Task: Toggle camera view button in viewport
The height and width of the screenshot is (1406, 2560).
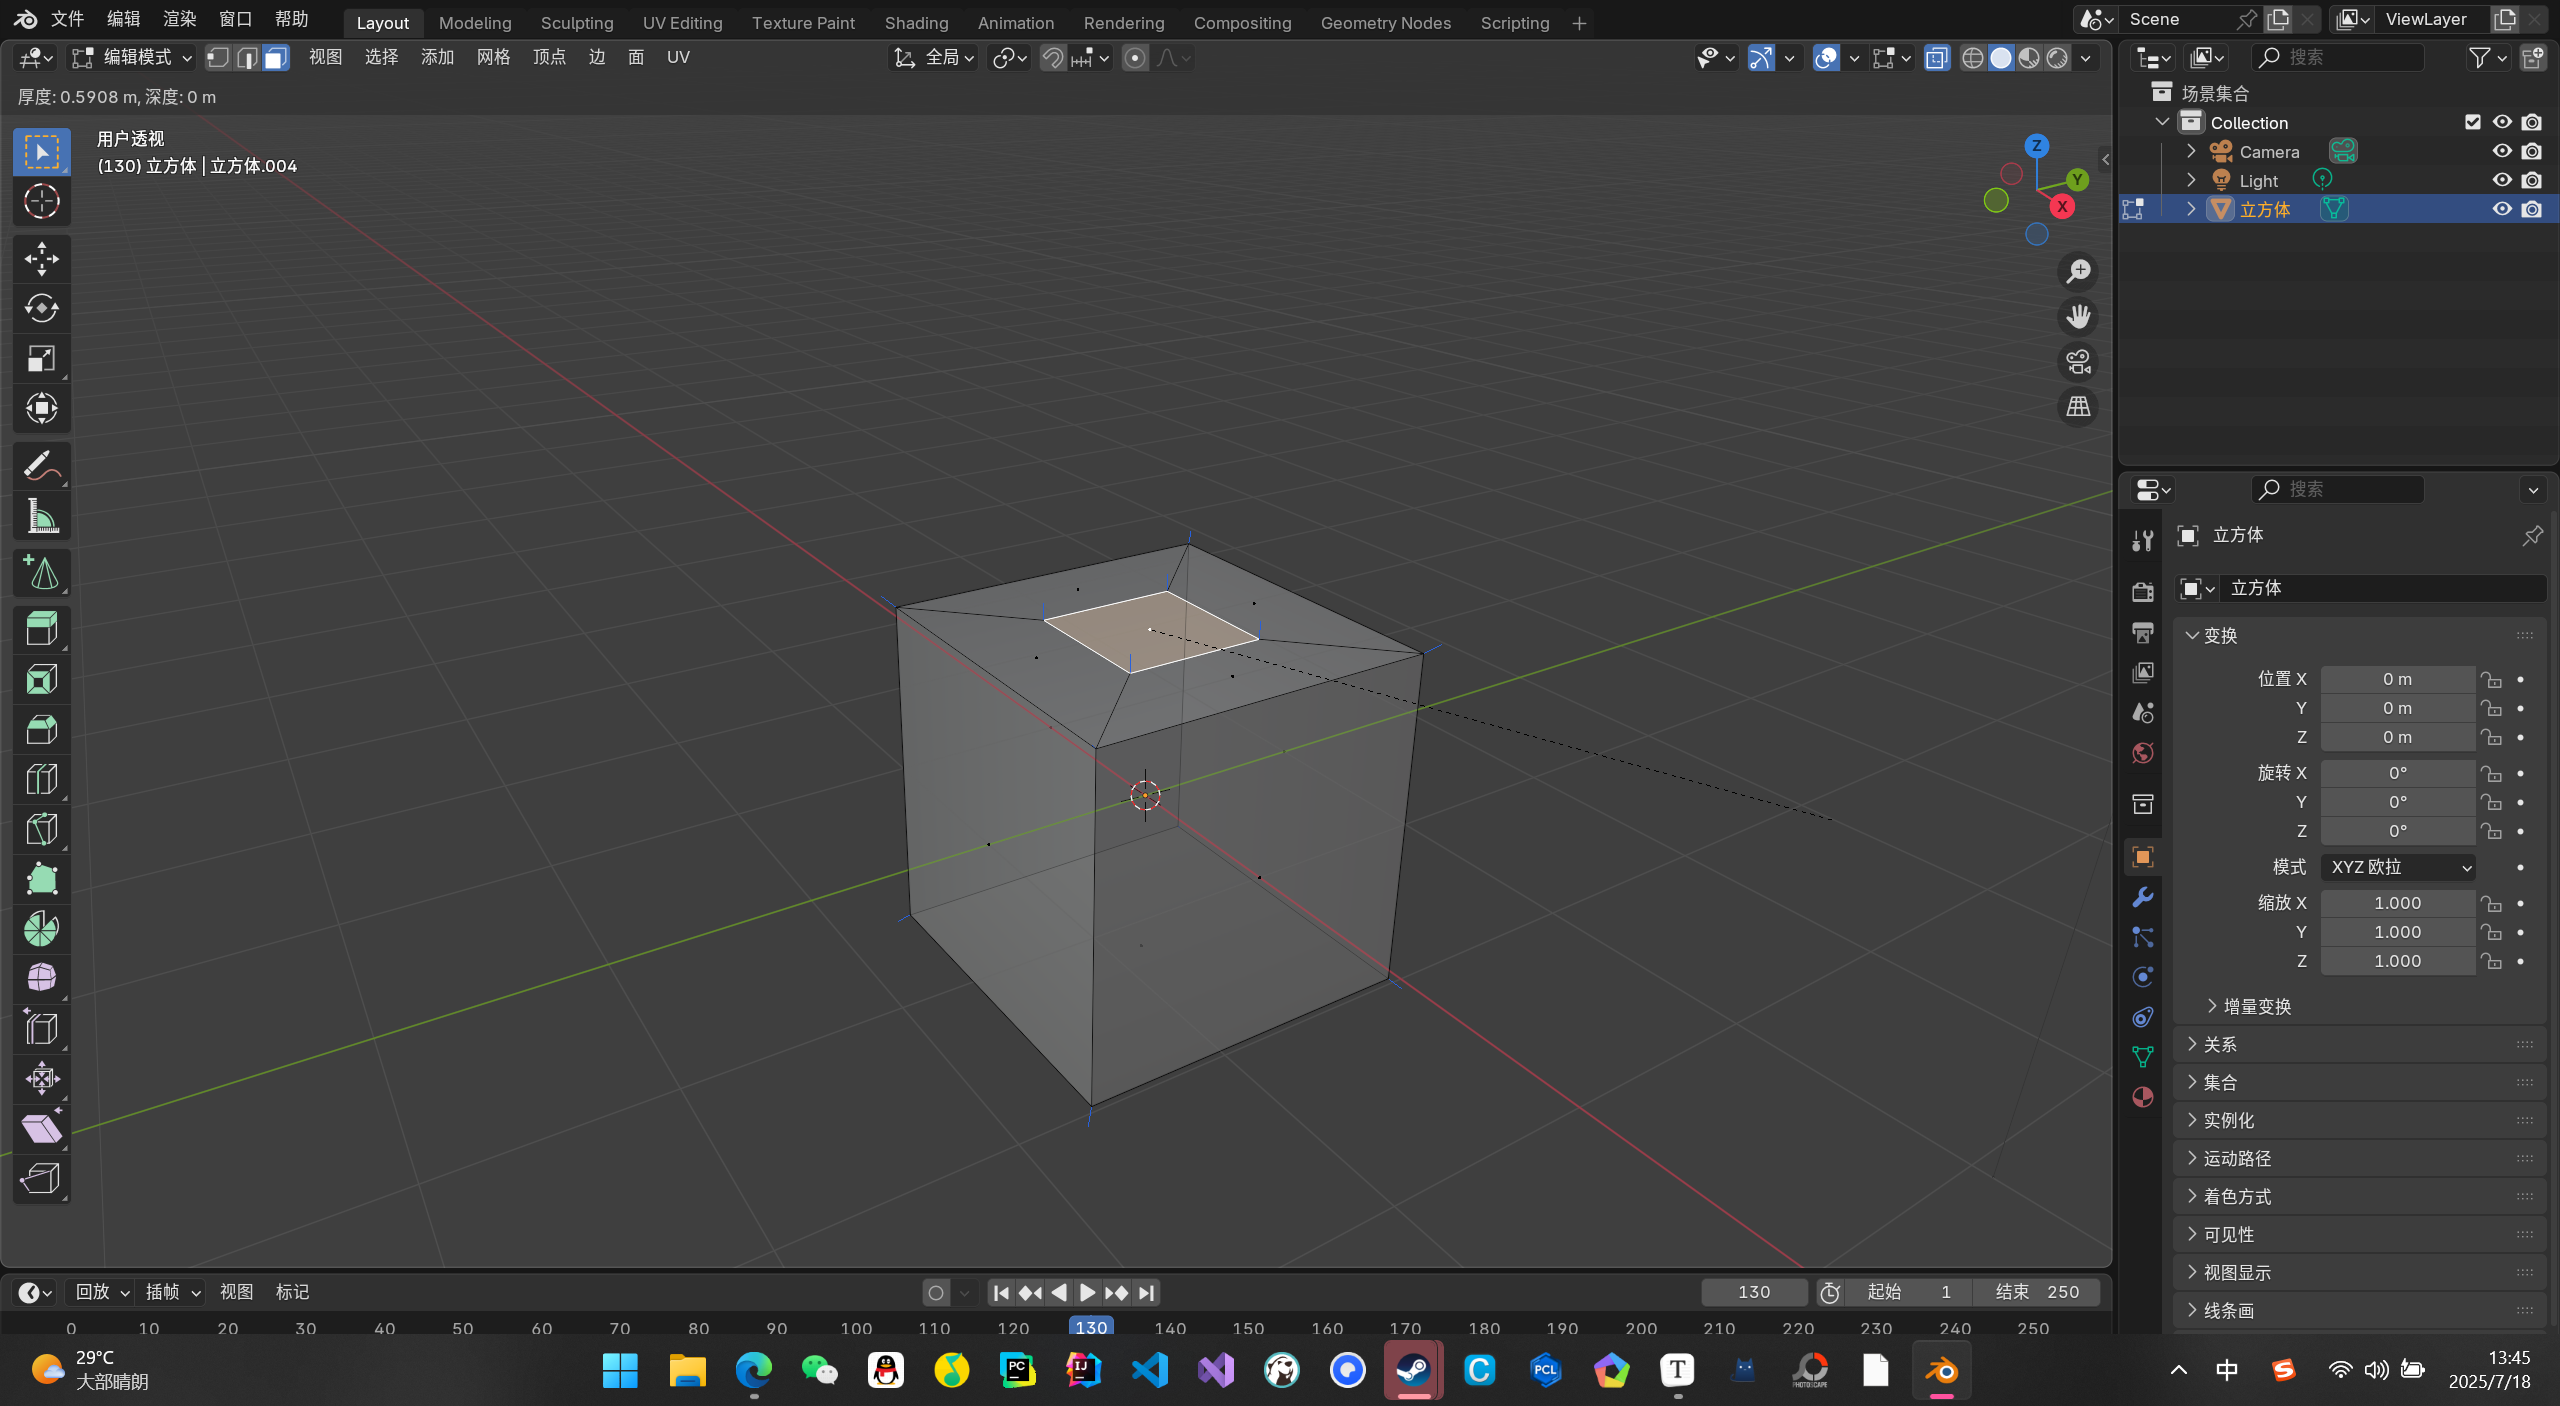Action: pyautogui.click(x=2078, y=362)
